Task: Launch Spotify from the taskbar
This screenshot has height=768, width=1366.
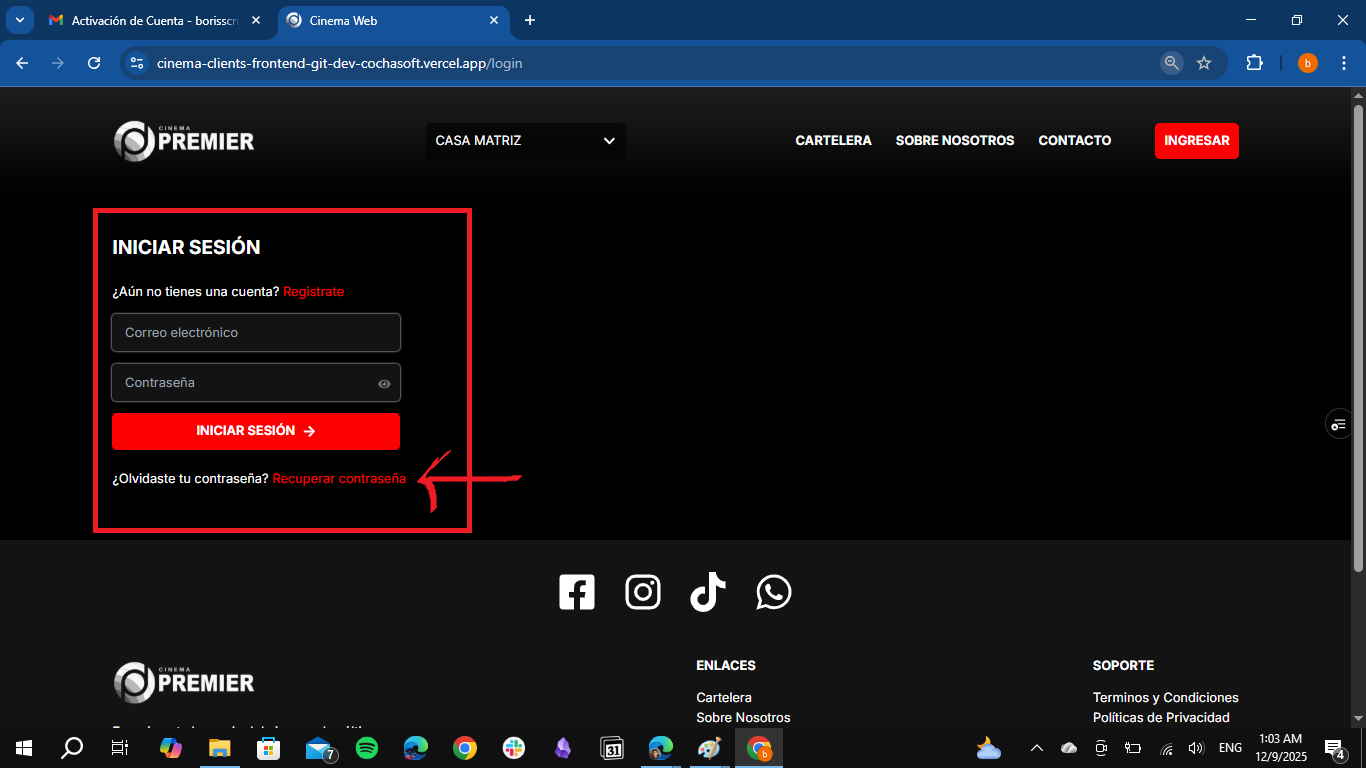Action: 367,748
